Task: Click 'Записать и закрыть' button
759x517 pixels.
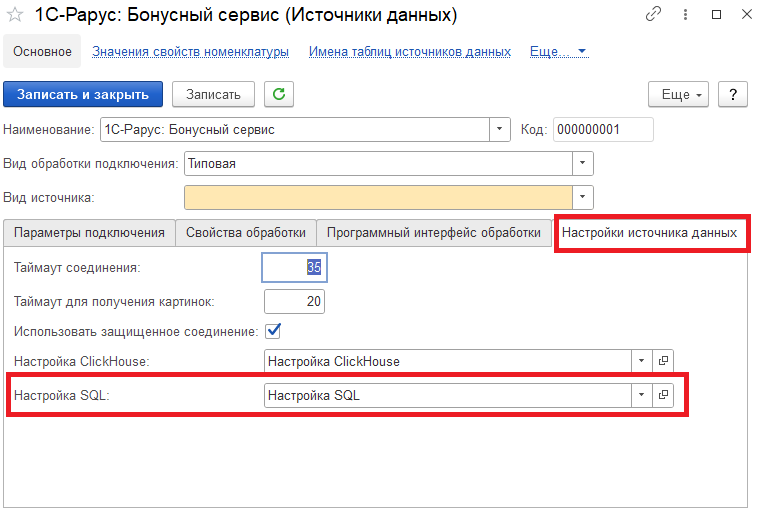Action: 83,94
